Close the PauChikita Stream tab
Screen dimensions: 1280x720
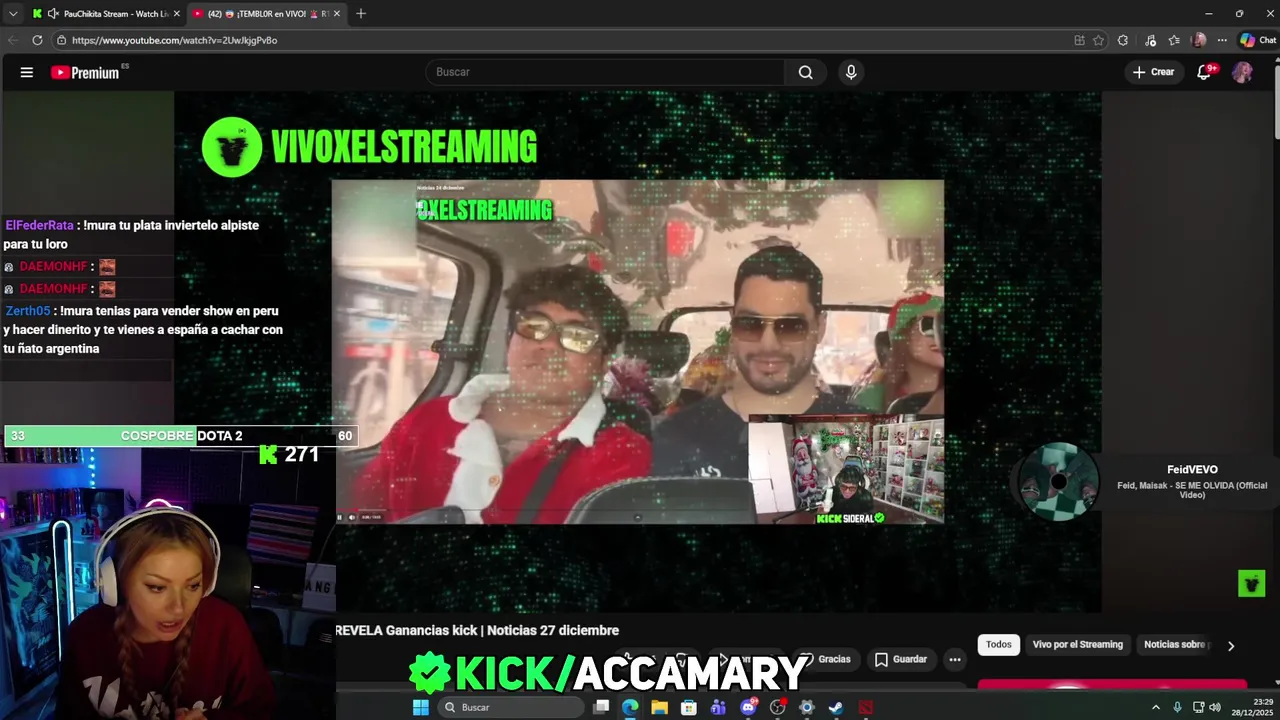(x=177, y=14)
